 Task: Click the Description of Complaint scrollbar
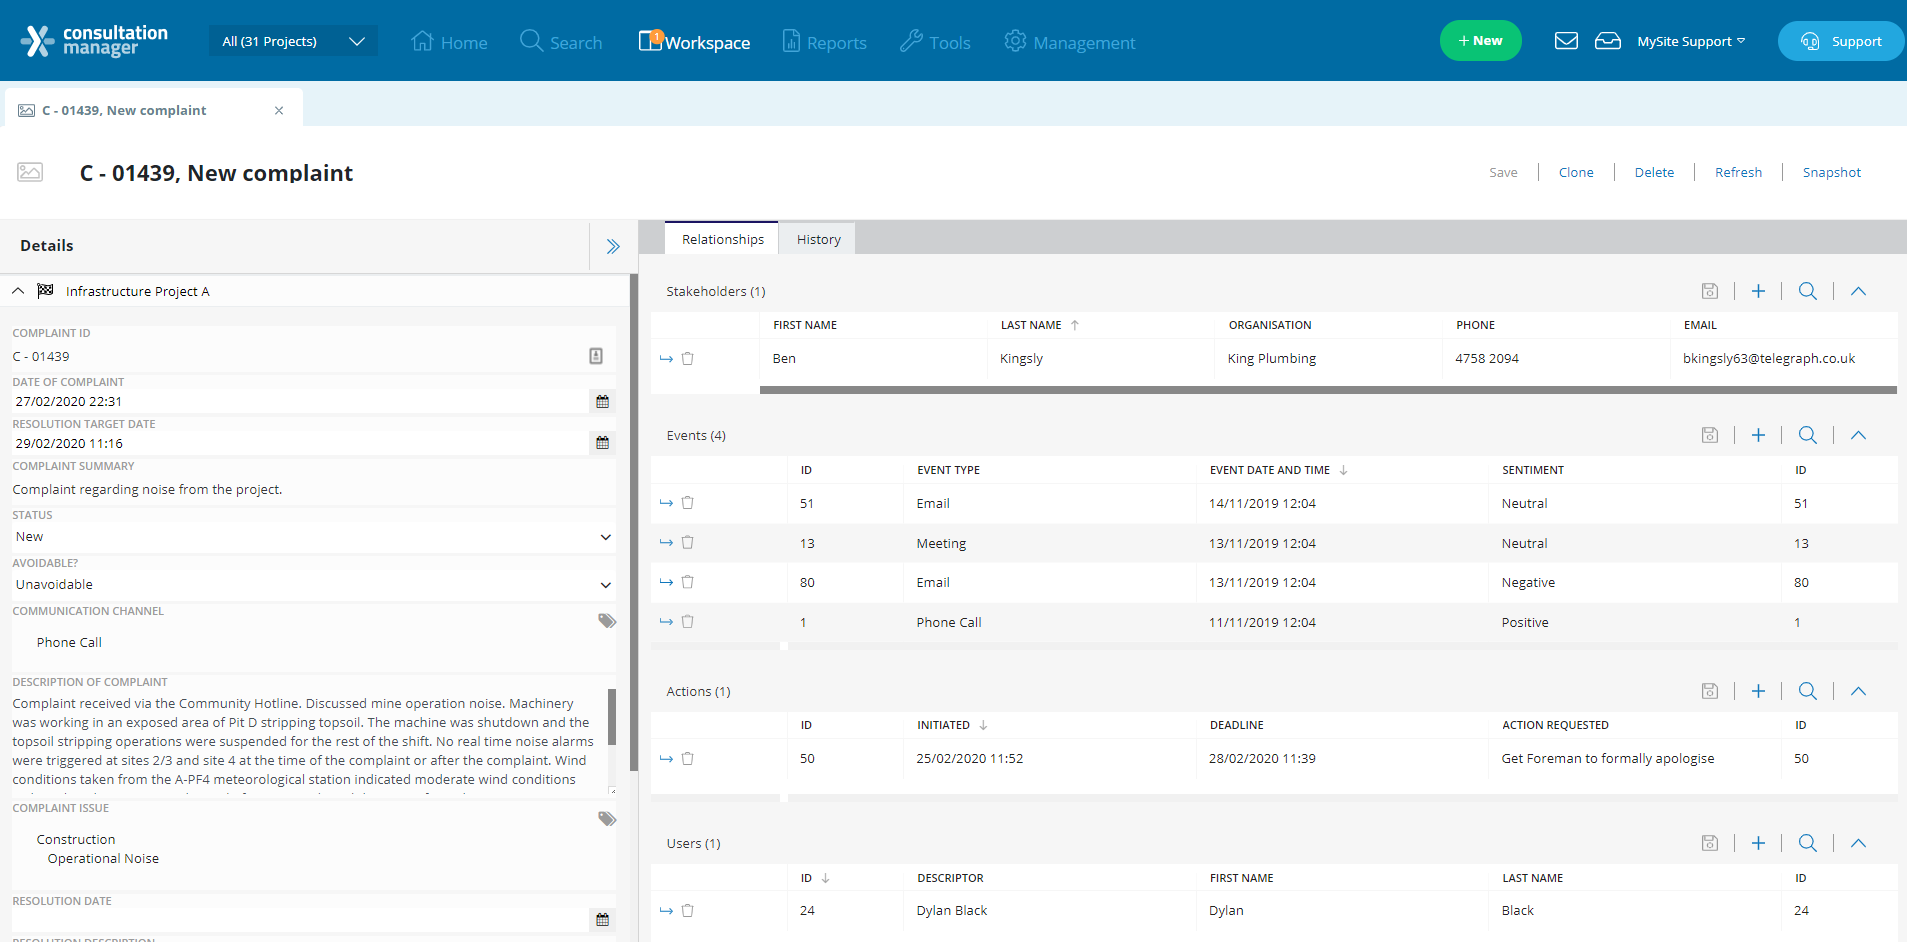tap(612, 716)
